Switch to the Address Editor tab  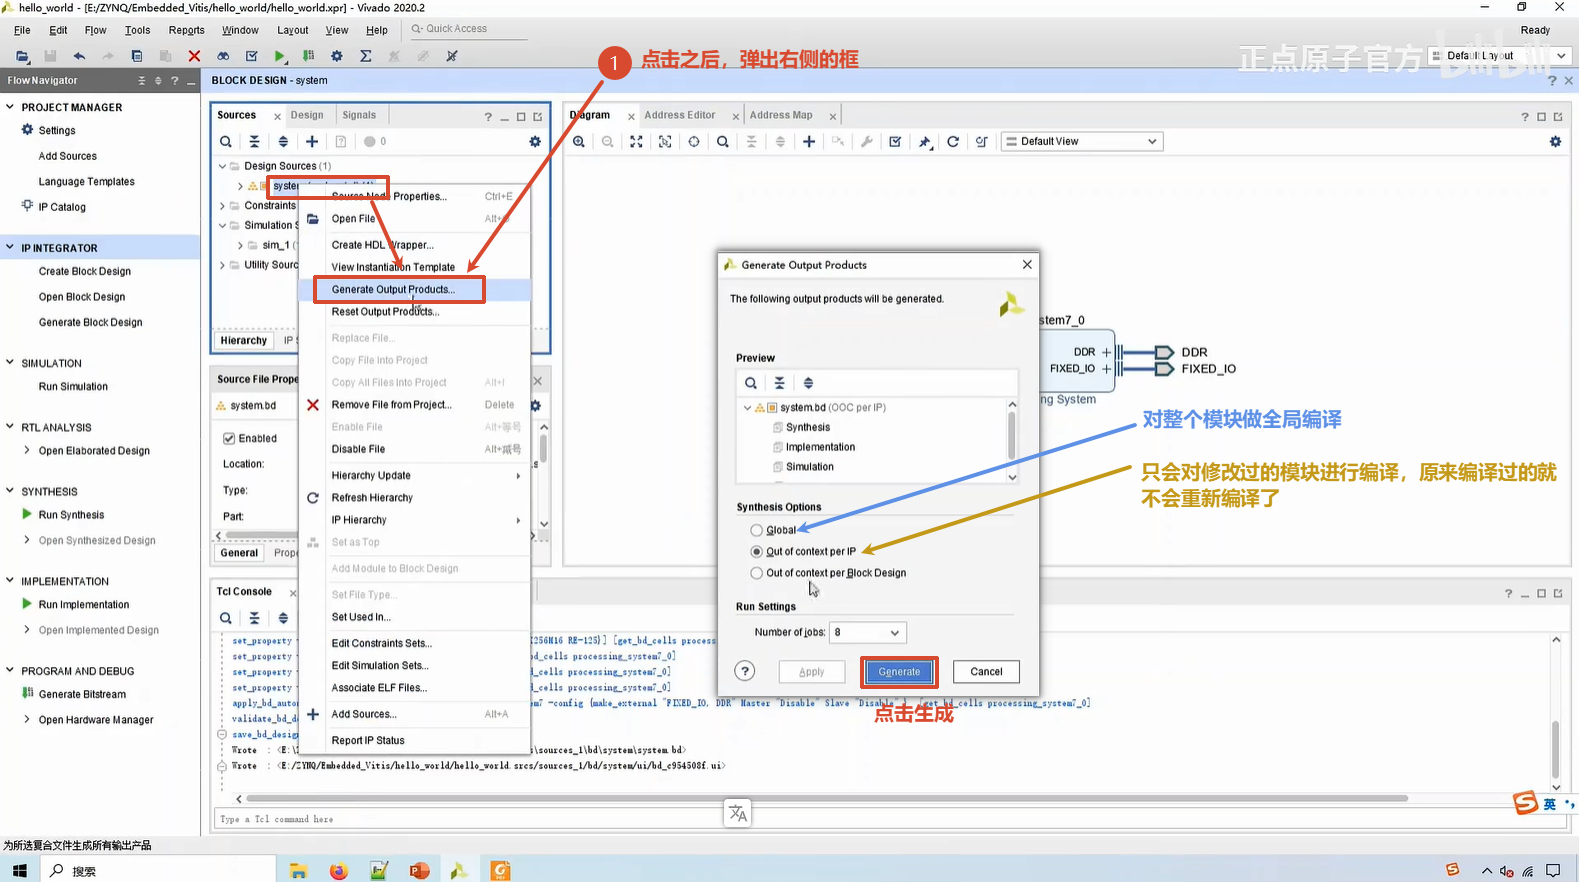point(680,115)
